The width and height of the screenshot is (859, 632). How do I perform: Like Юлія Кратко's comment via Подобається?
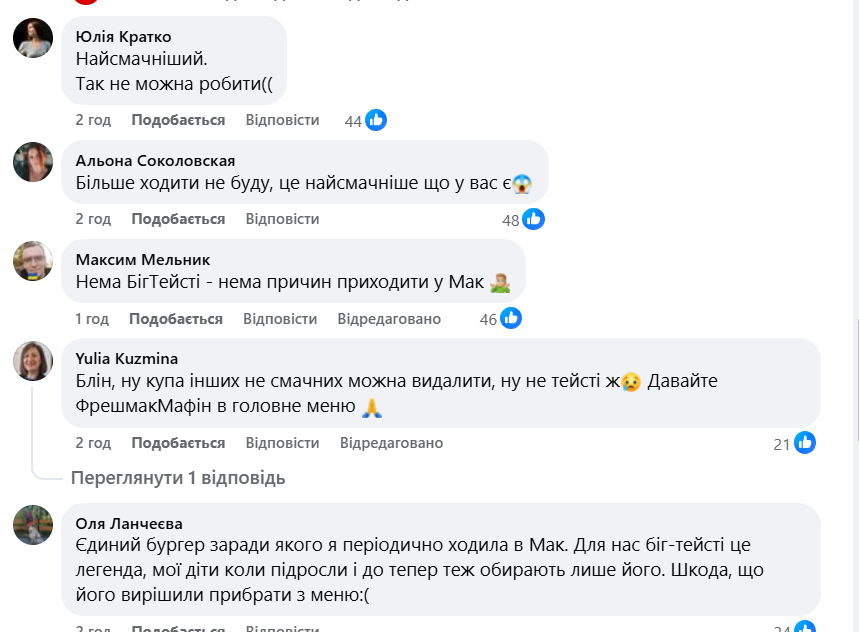point(178,120)
